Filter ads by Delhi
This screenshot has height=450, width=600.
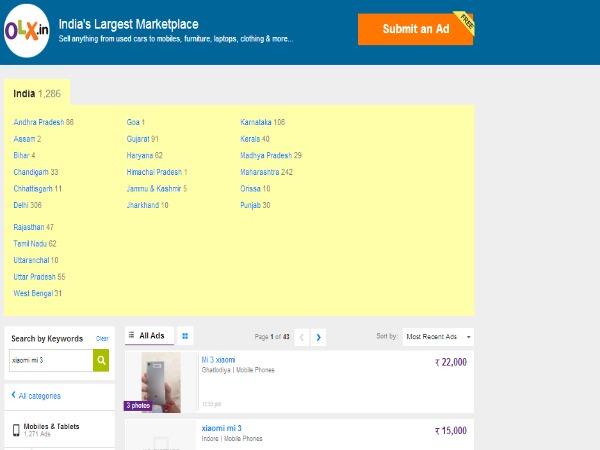pos(28,205)
